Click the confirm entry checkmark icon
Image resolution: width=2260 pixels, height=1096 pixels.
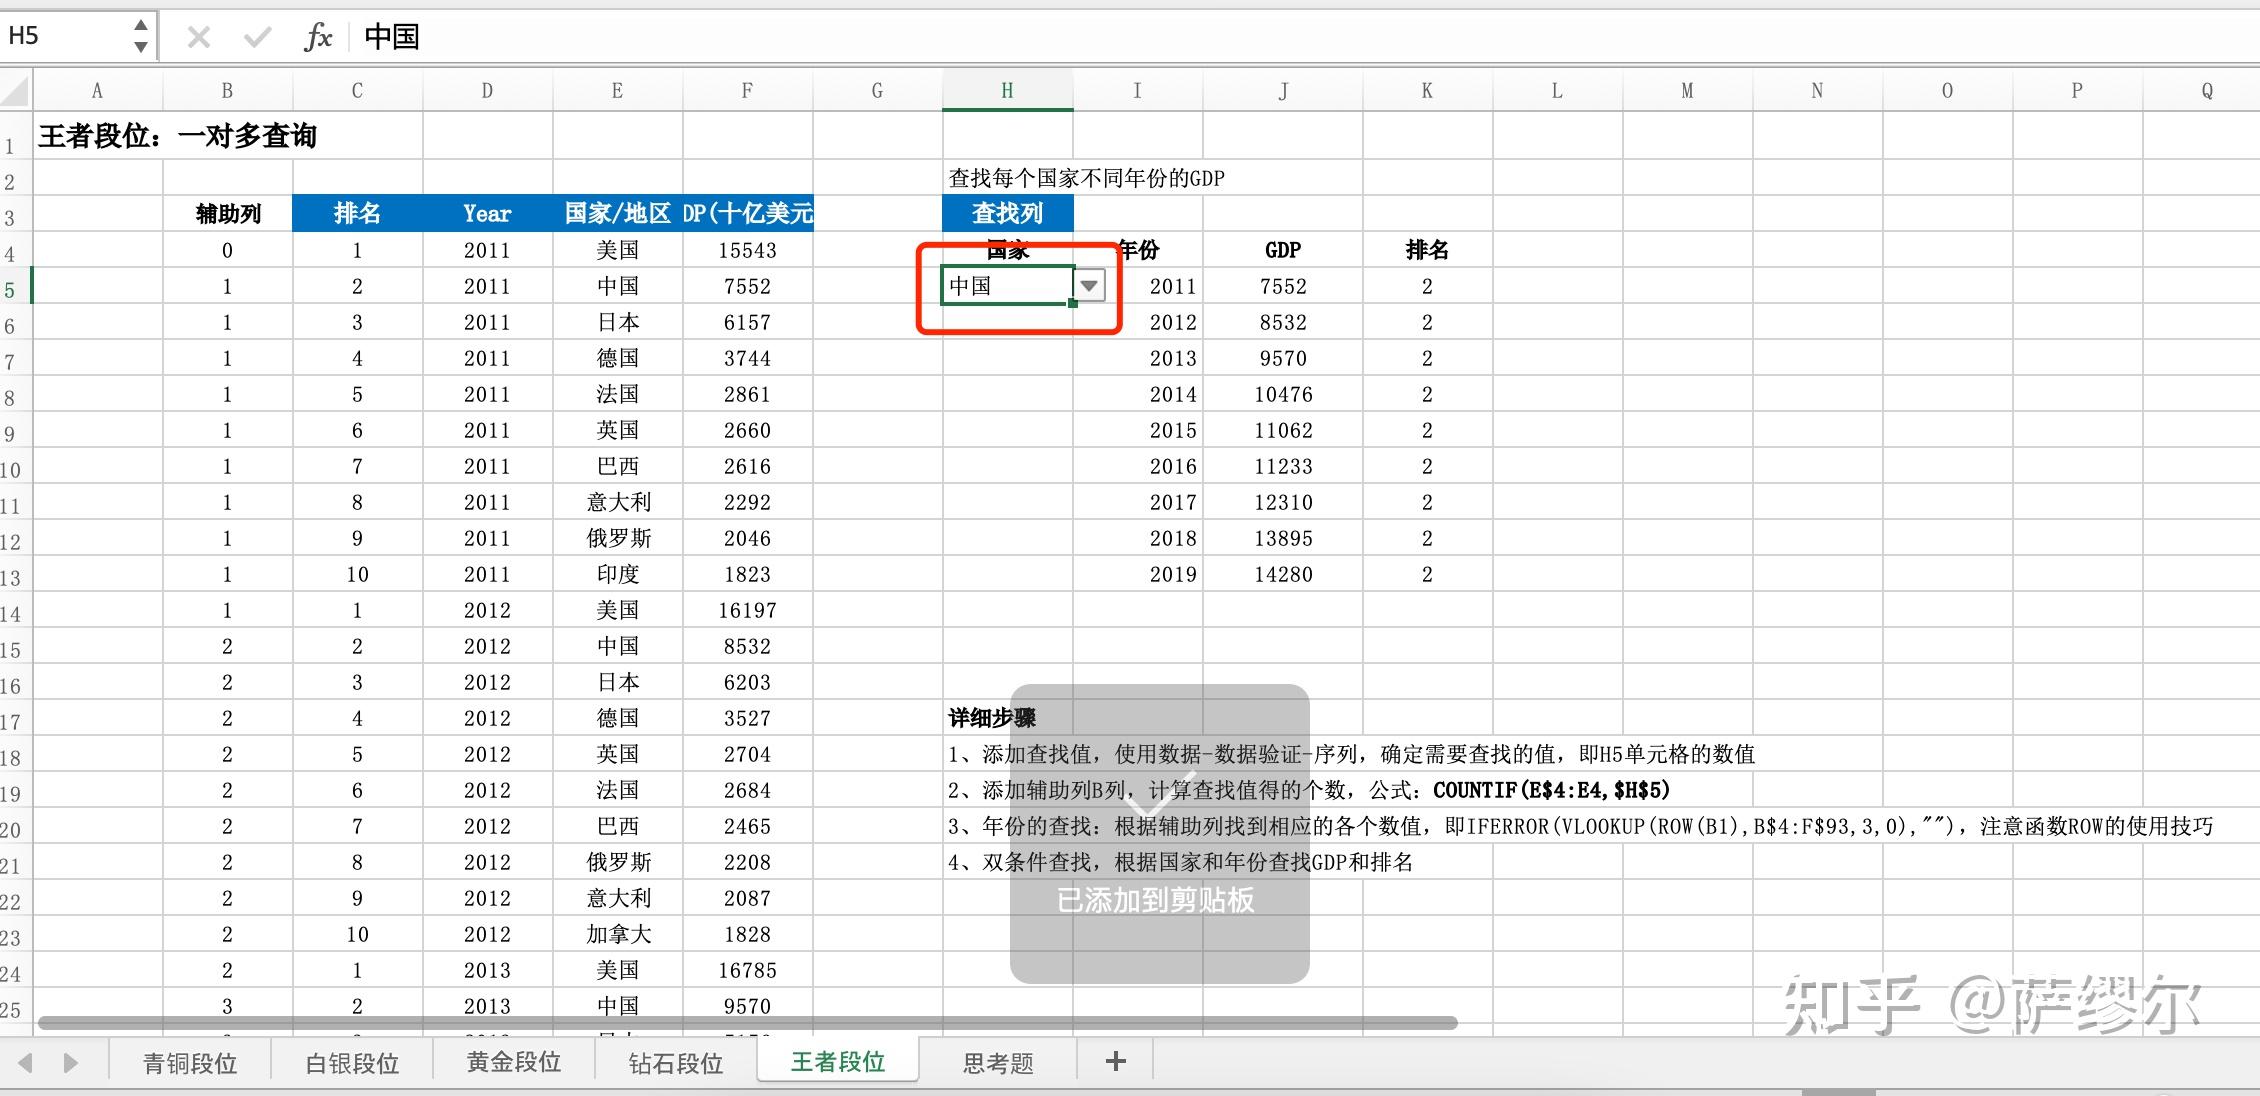point(257,37)
